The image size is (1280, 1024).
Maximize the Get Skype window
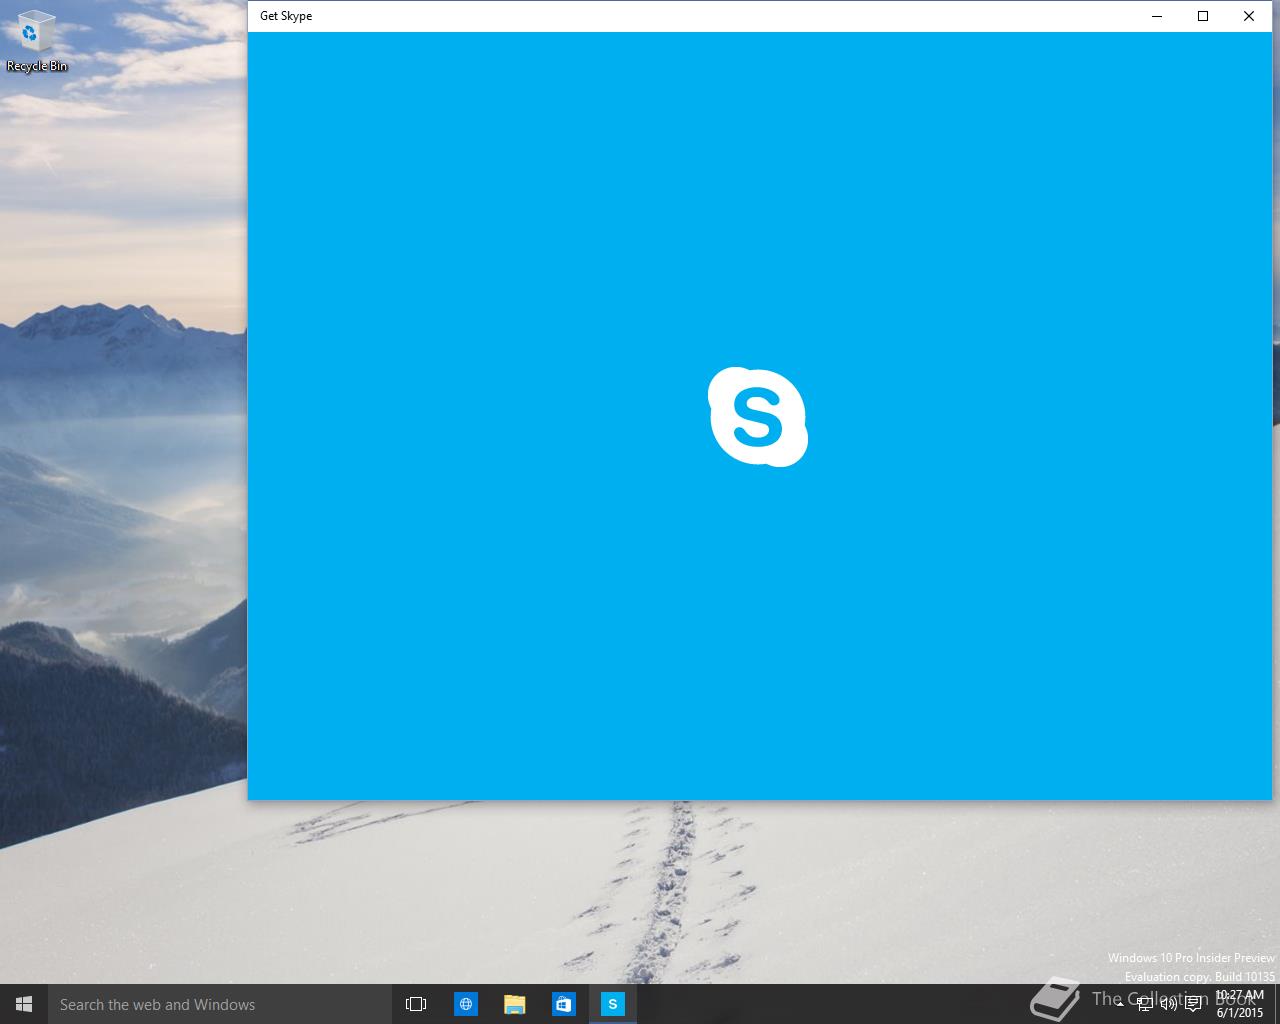[1203, 16]
